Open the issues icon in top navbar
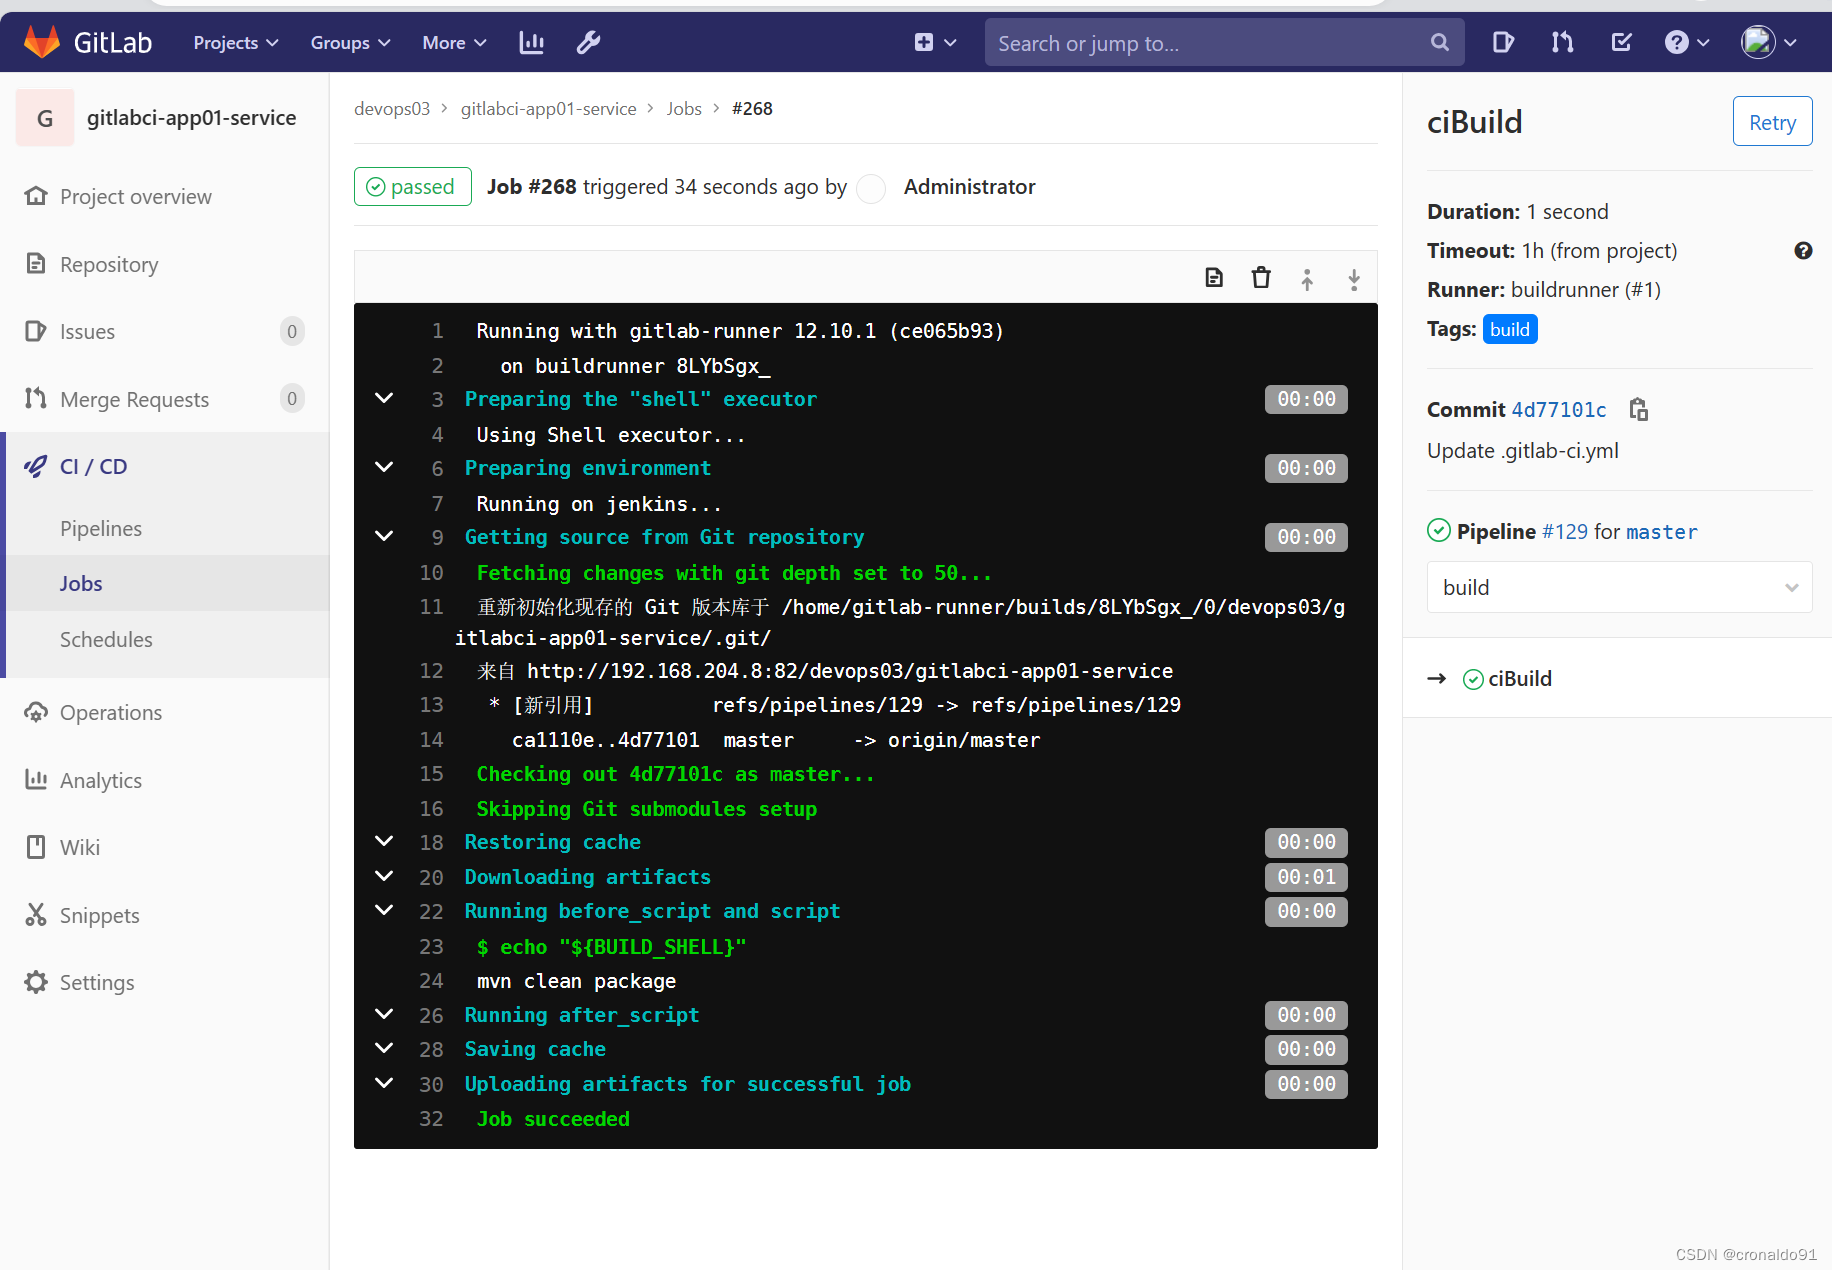Viewport: 1832px width, 1270px height. tap(1502, 42)
